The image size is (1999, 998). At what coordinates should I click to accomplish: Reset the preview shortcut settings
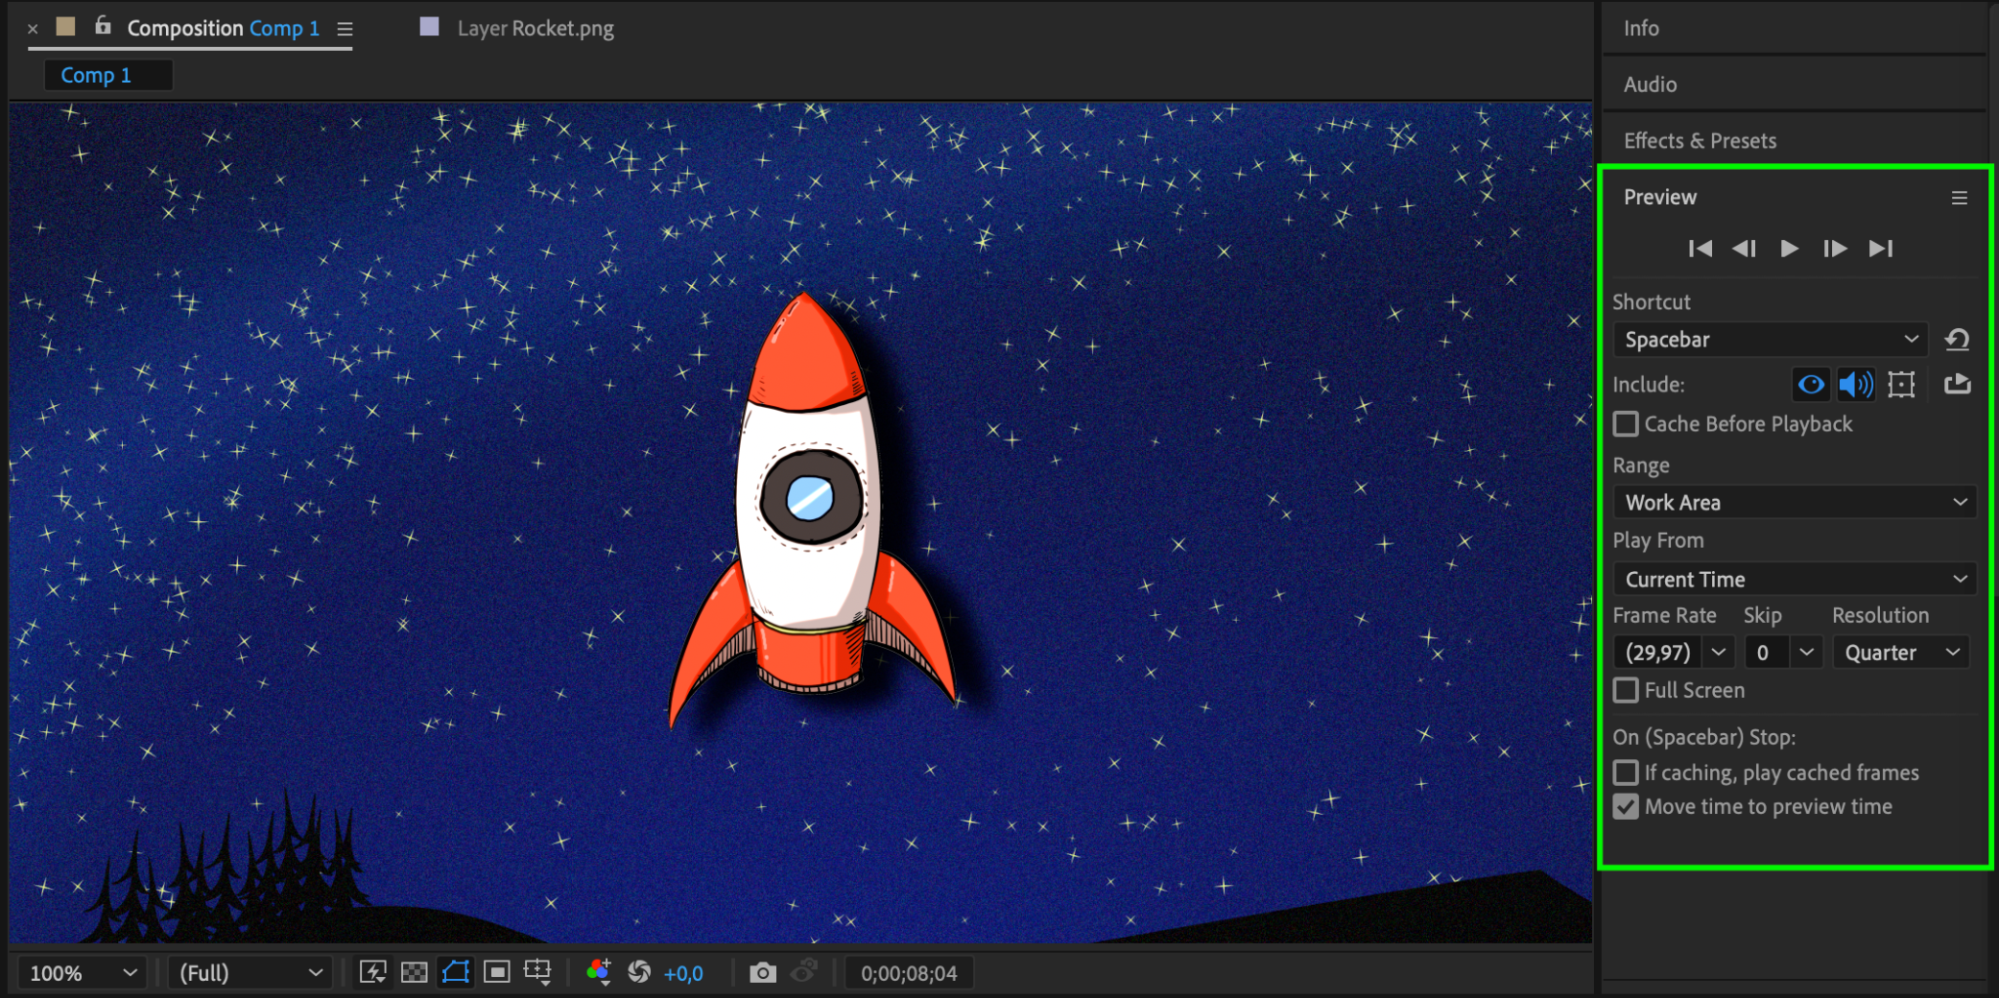tap(1957, 340)
